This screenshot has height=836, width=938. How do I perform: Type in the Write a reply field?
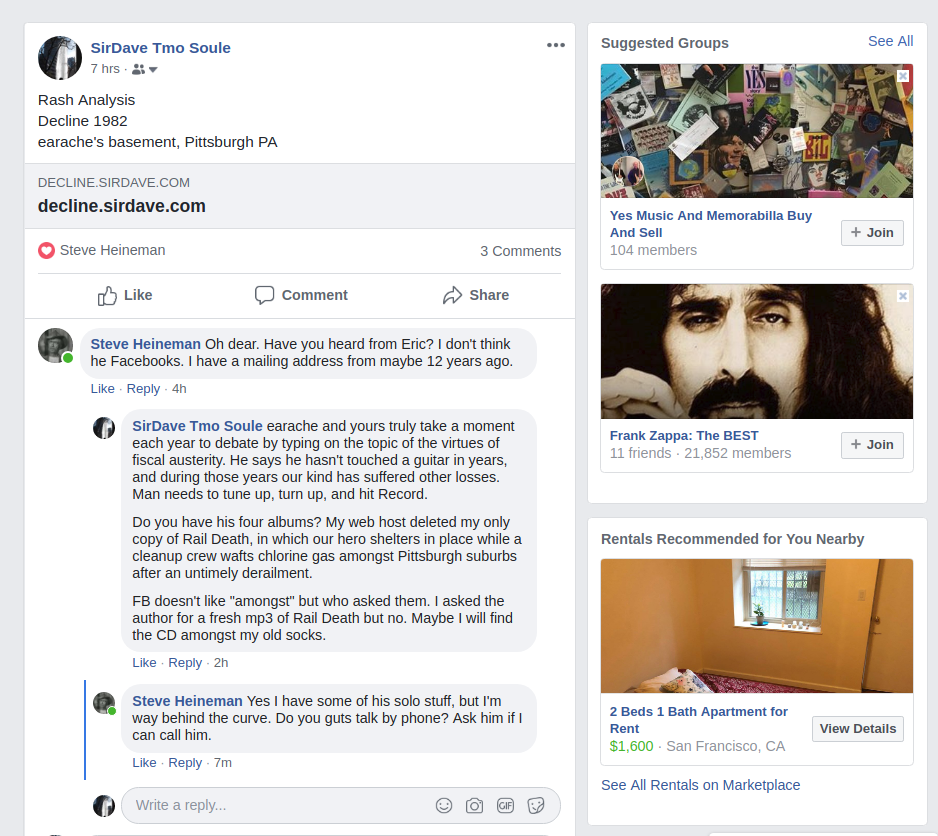tap(280, 805)
